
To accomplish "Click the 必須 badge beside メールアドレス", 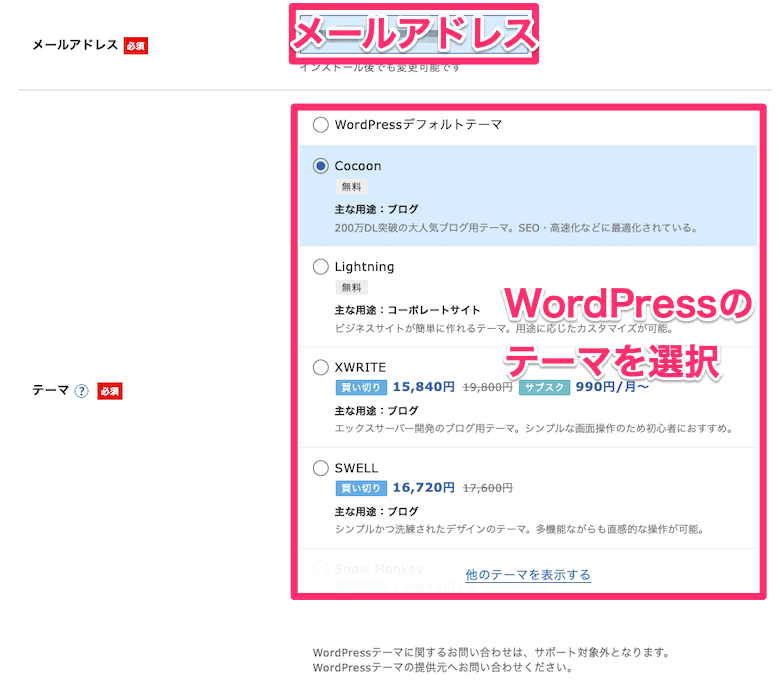I will coord(136,46).
